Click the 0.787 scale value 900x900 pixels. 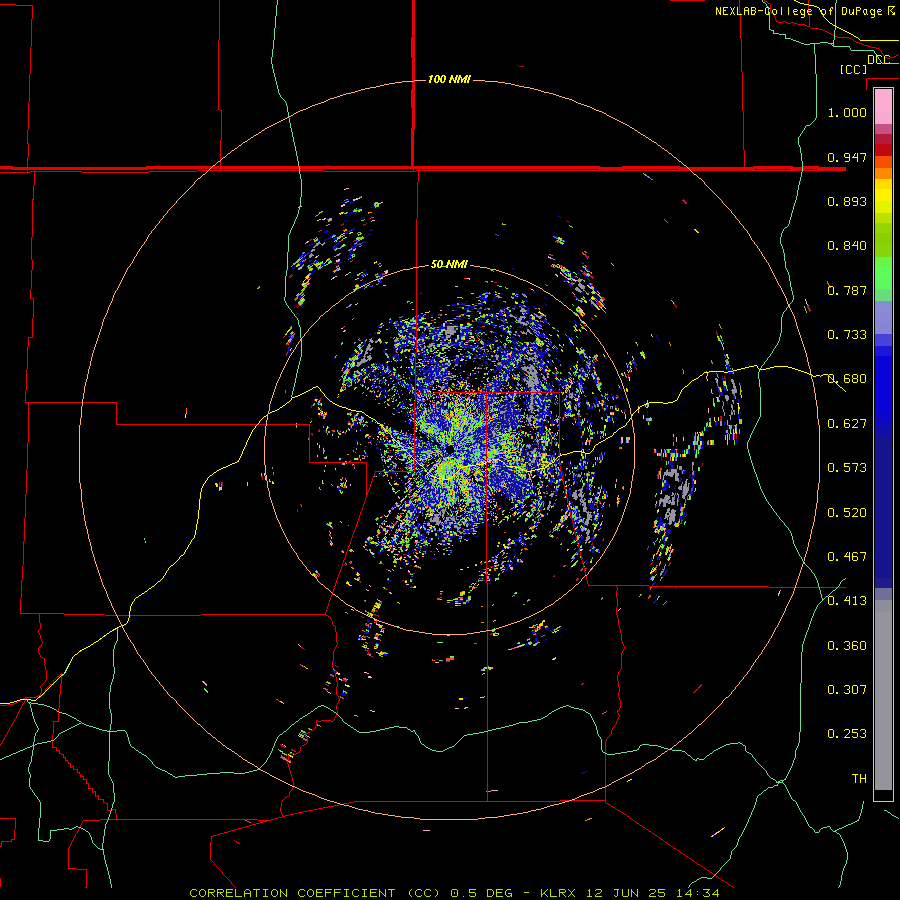(x=847, y=290)
